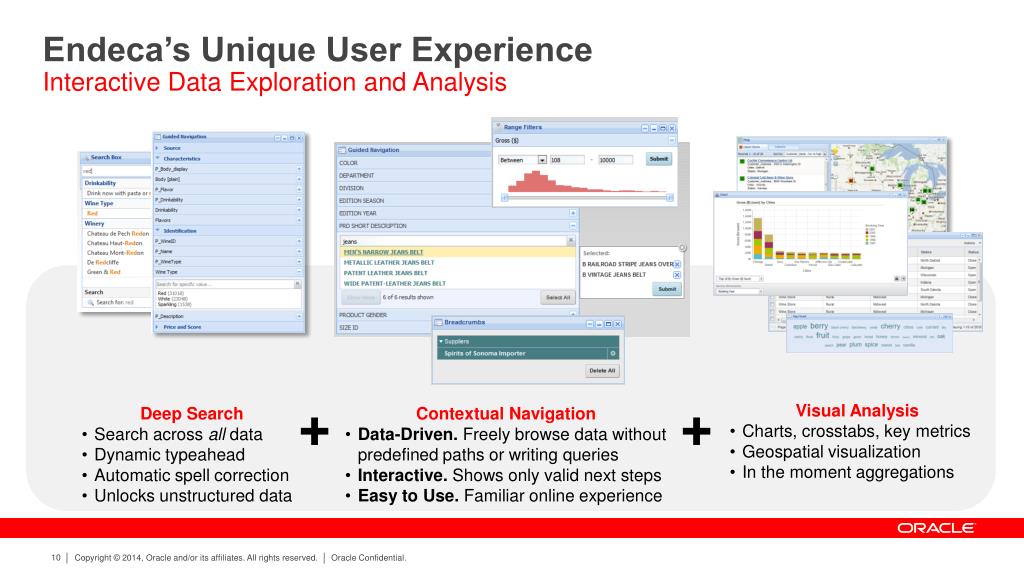Collapse the Characteristics group
The height and width of the screenshot is (576, 1024).
click(x=157, y=159)
